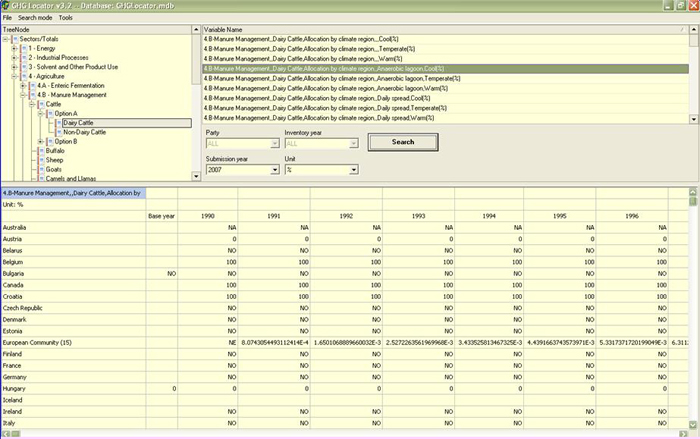Click the Goats tree node icon
This screenshot has width=700, height=439.
(41, 169)
